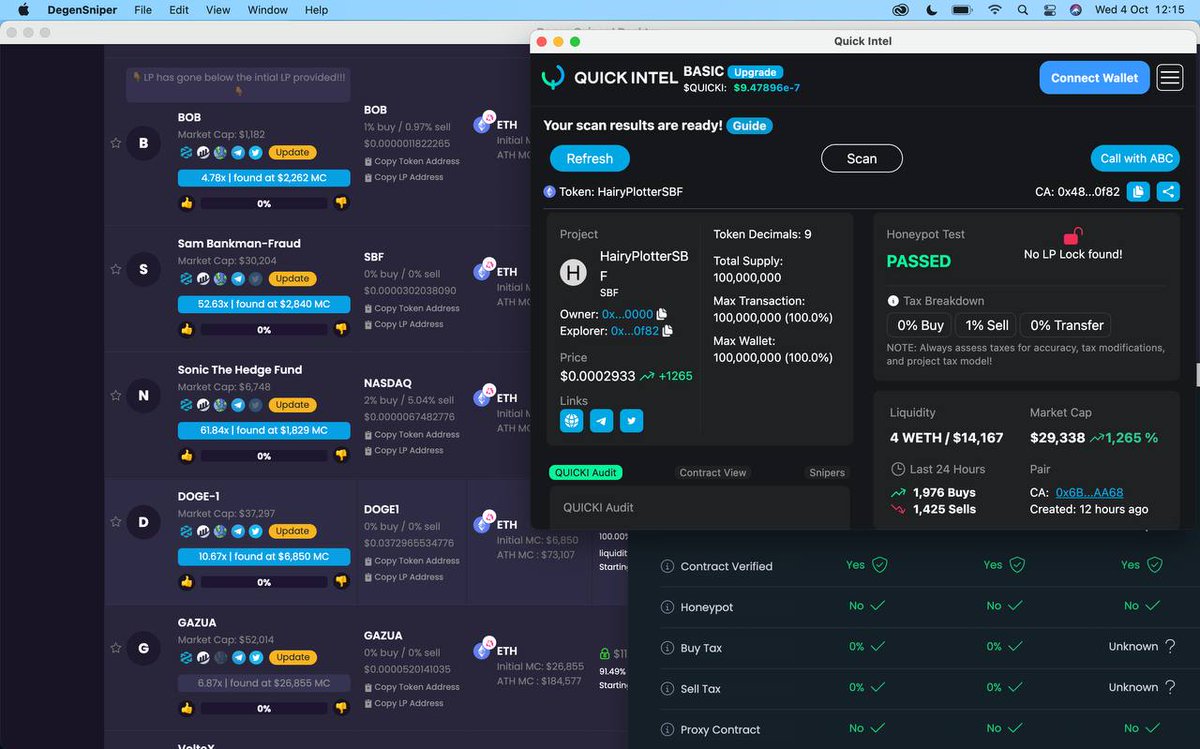This screenshot has height=749, width=1200.
Task: Thumbs down the DOGE-1 token
Action: (x=341, y=581)
